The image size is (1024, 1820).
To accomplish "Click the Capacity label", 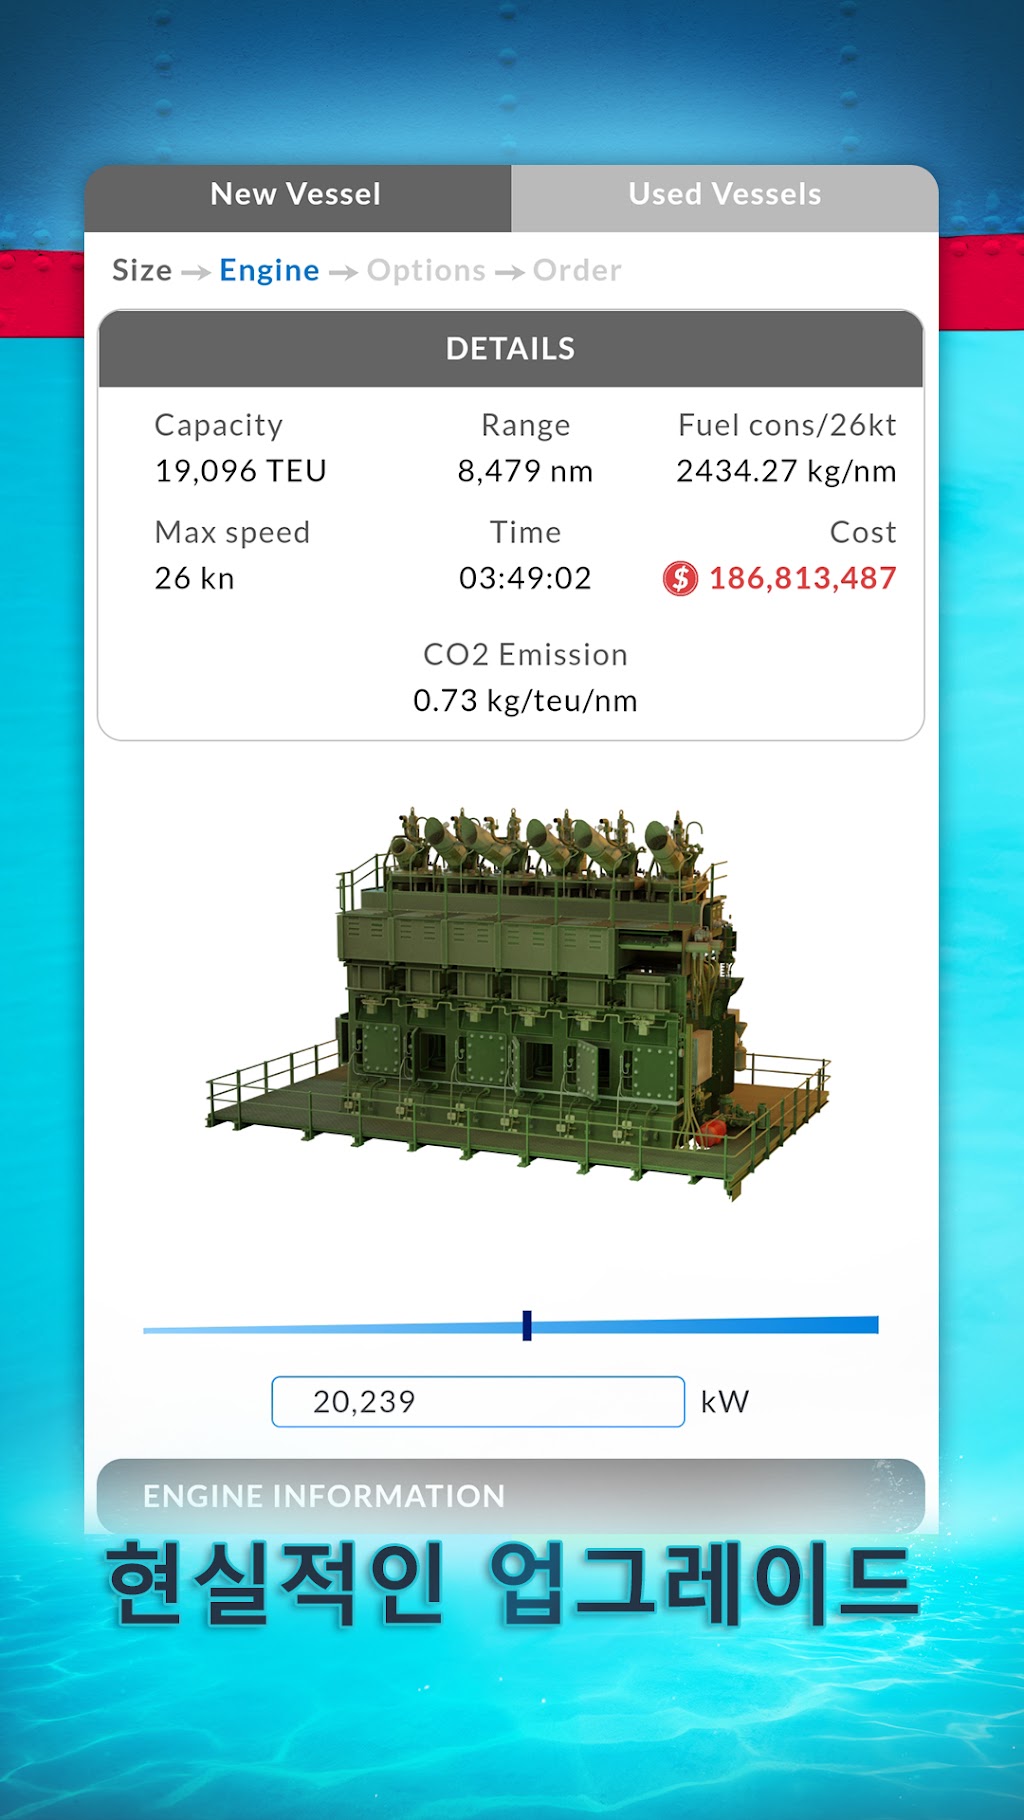I will point(219,426).
